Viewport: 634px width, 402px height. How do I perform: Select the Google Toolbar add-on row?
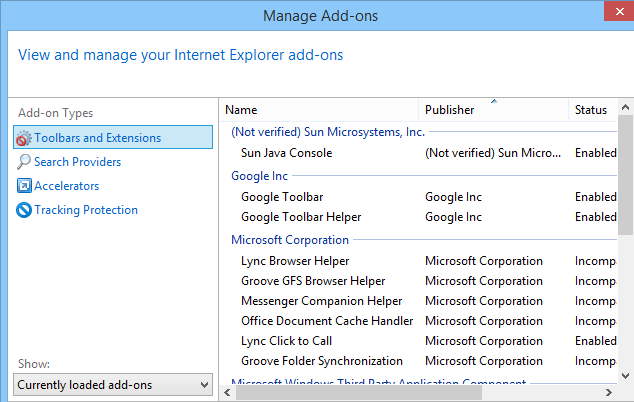point(418,197)
